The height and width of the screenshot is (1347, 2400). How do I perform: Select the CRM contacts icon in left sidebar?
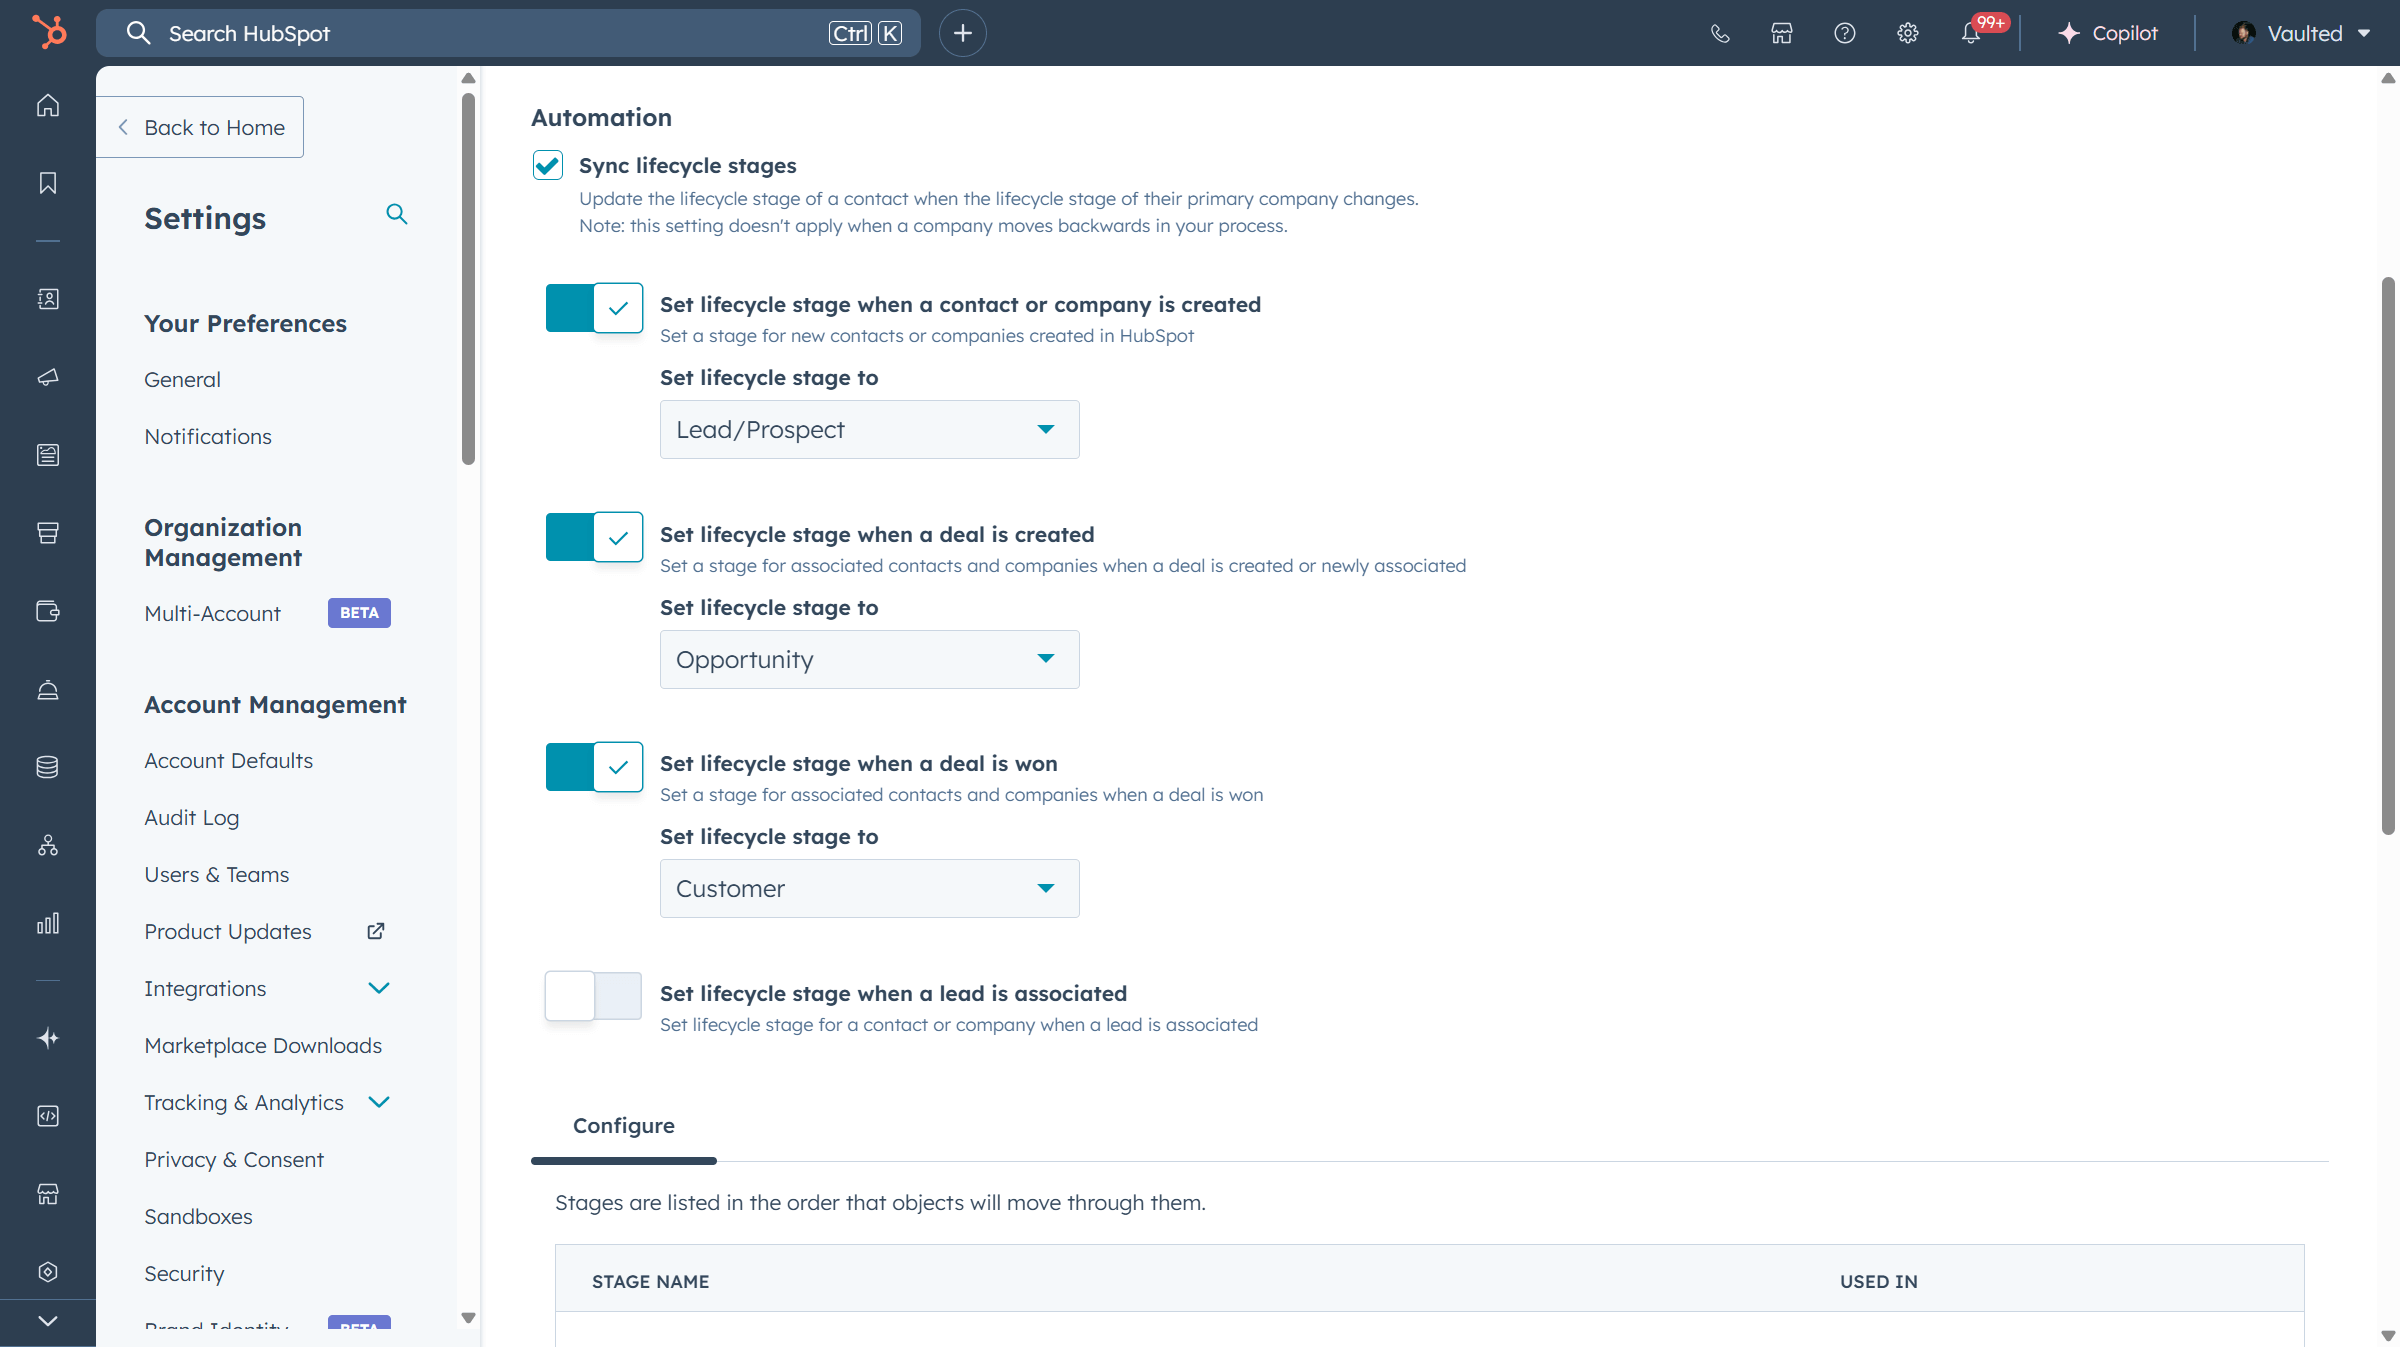coord(47,298)
